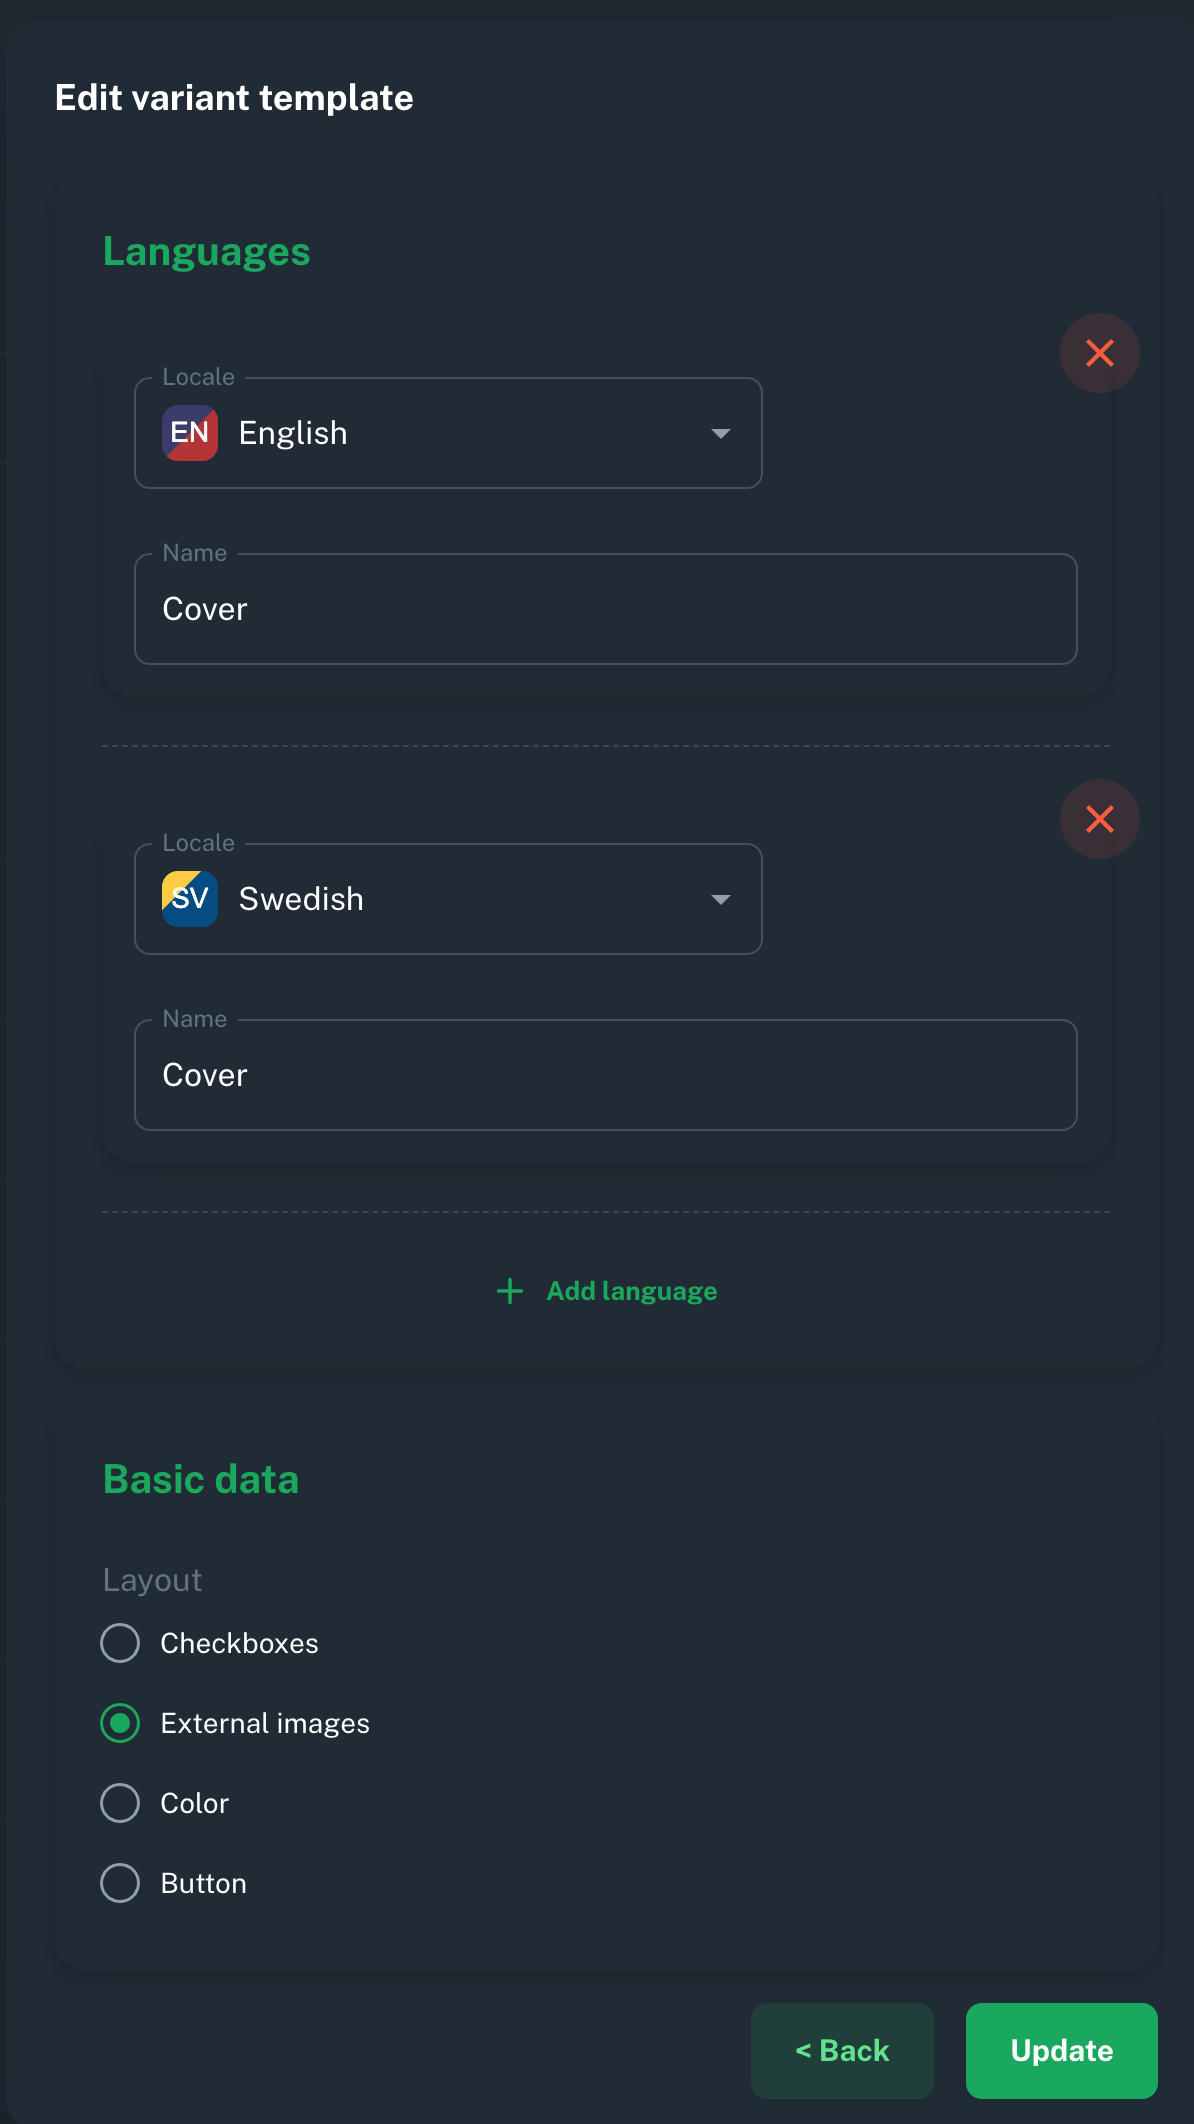Choose the Button layout radio option
This screenshot has height=2124, width=1194.
(120, 1883)
